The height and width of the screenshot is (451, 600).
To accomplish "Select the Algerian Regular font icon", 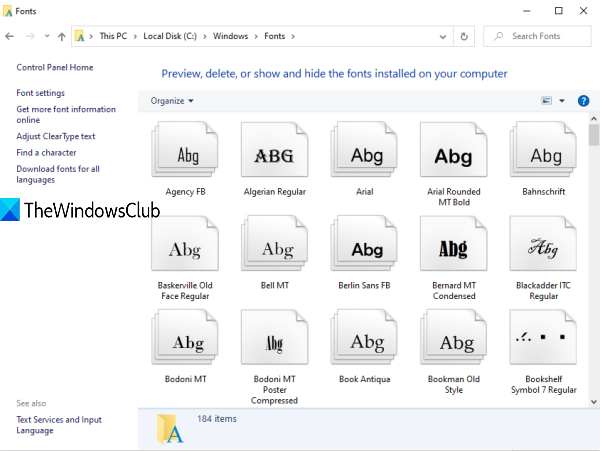I will (274, 149).
